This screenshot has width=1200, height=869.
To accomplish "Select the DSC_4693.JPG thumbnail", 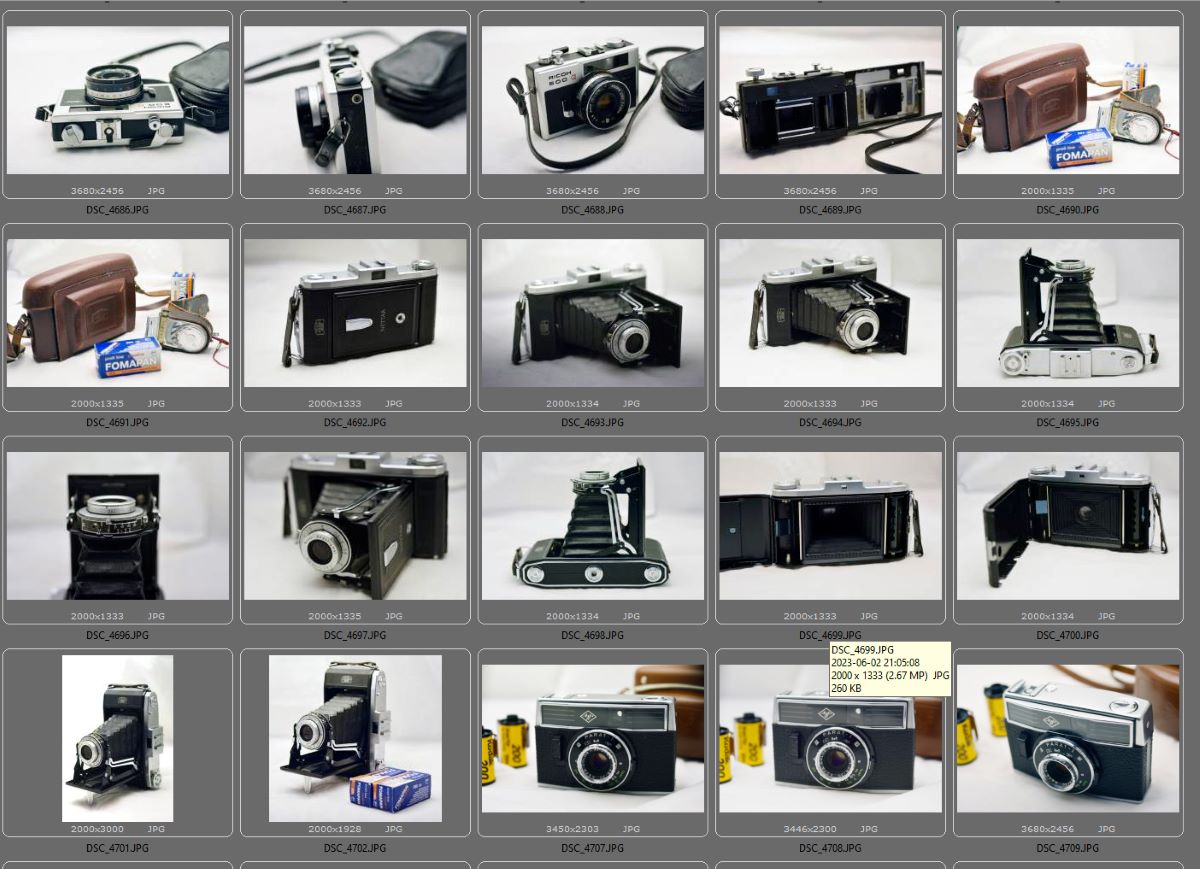I will (x=592, y=313).
